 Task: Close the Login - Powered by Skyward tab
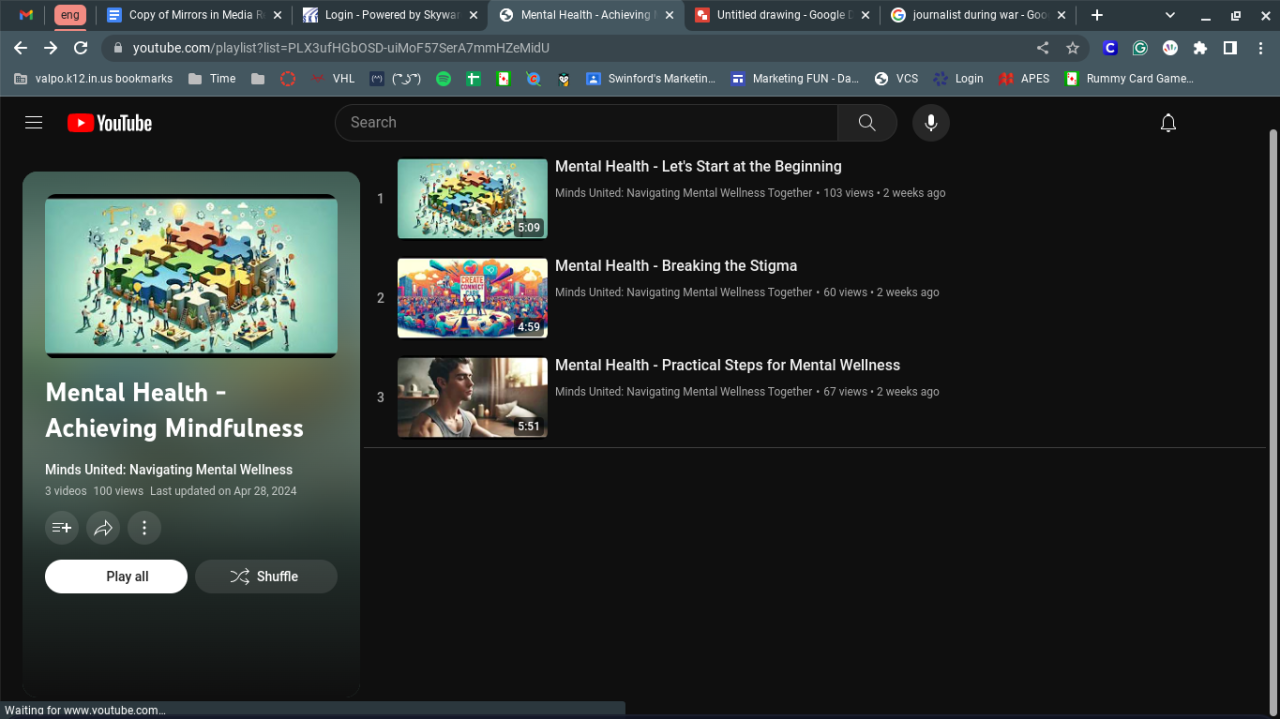(x=474, y=15)
